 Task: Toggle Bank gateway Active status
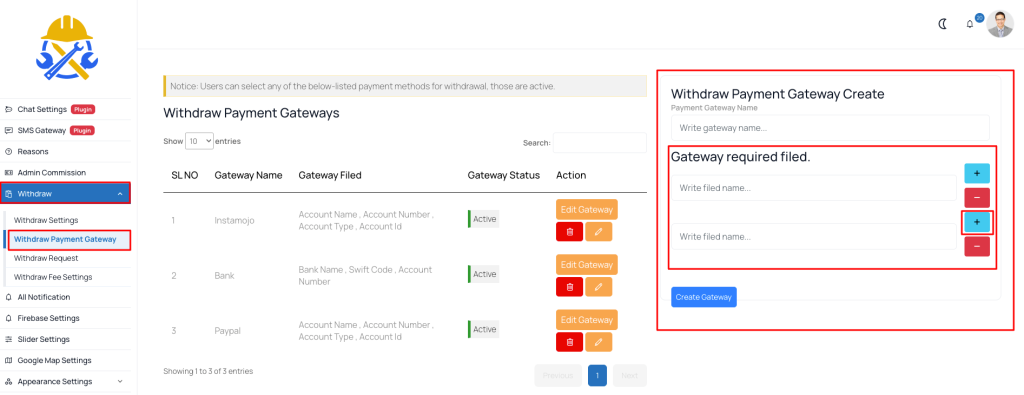click(x=483, y=274)
